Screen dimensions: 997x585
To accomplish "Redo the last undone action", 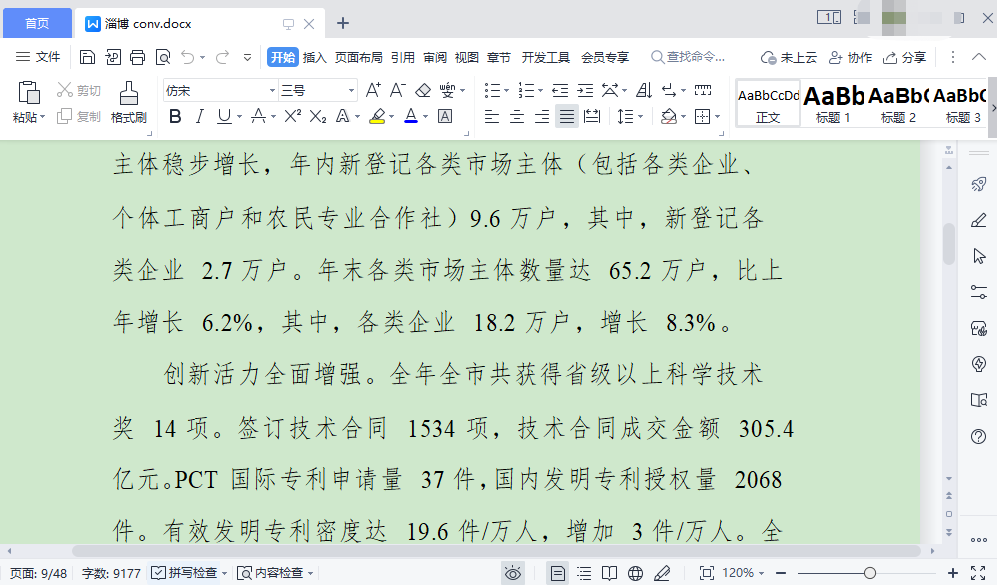I will click(222, 57).
